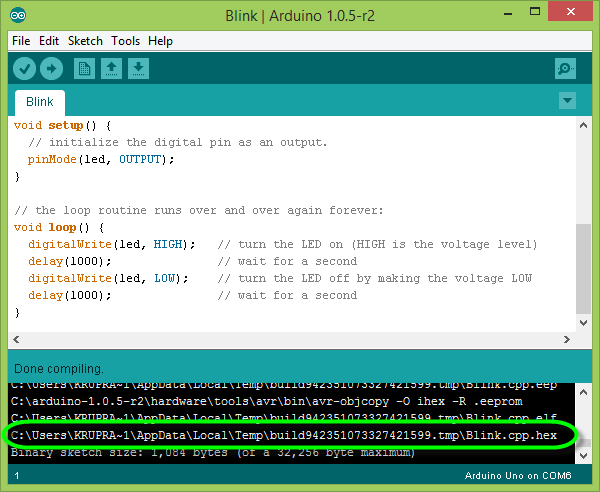Click the 'pinMode(led, OUTPUT);' line
This screenshot has height=492, width=600.
(101, 159)
